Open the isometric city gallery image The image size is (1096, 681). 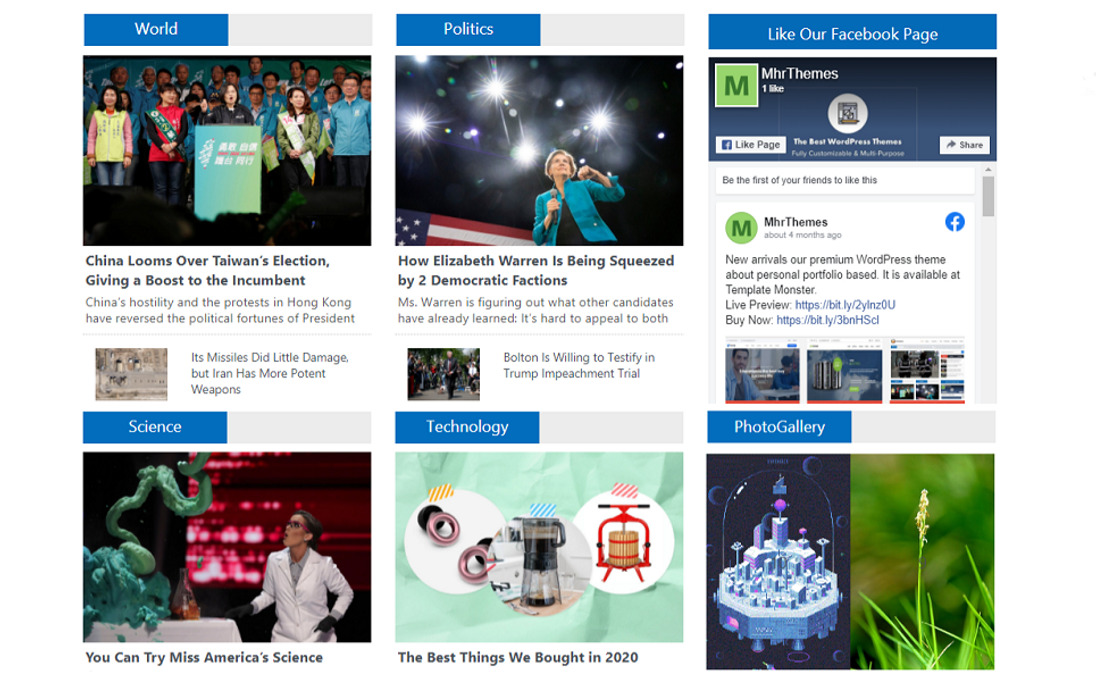click(779, 562)
